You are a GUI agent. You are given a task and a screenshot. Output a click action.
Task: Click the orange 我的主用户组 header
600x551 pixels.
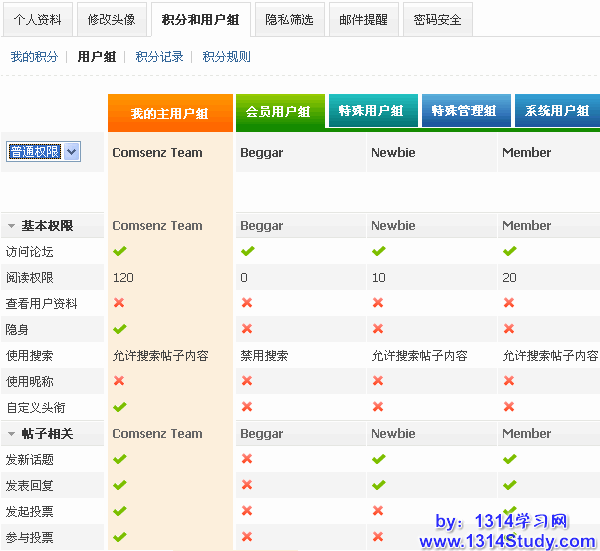[x=169, y=113]
